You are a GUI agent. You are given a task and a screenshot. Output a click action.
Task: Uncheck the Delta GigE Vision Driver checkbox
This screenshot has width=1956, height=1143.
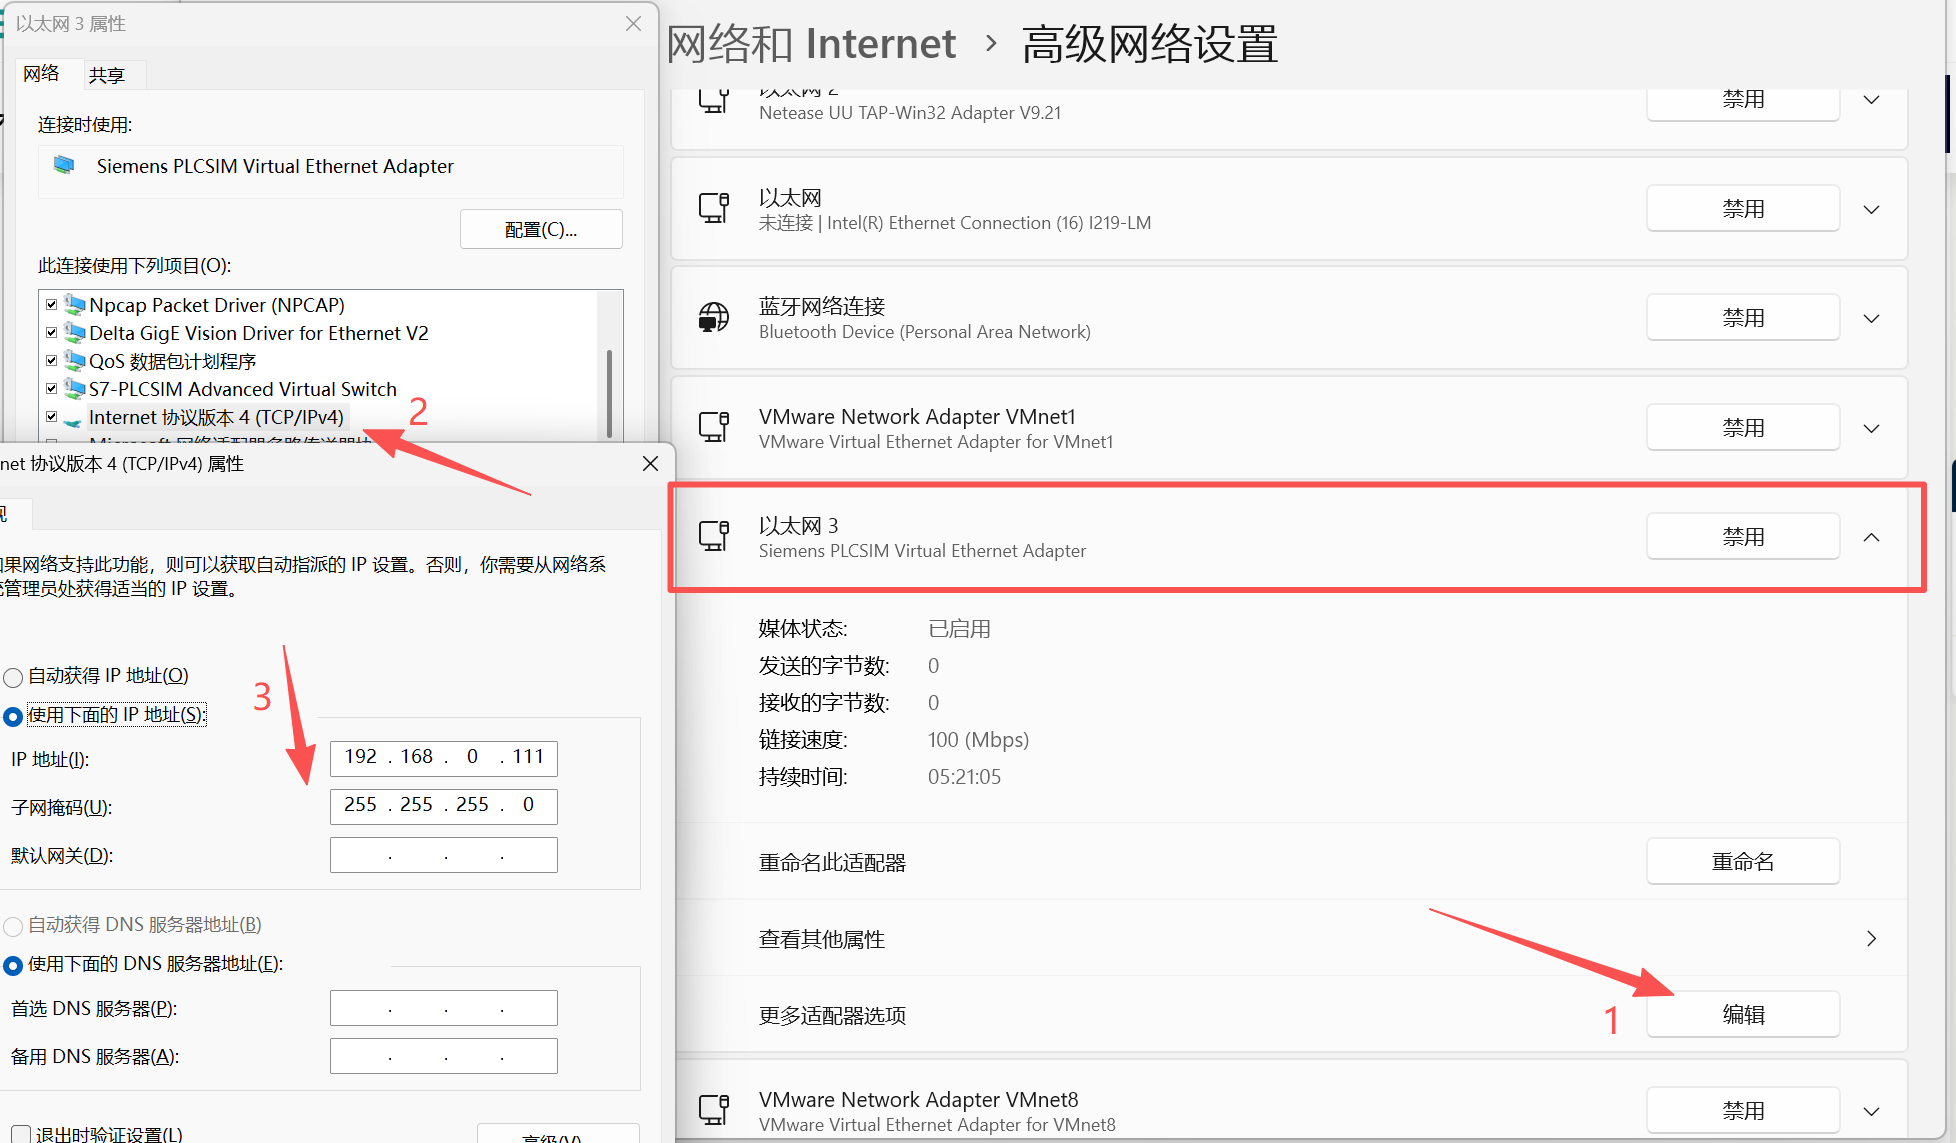(52, 333)
